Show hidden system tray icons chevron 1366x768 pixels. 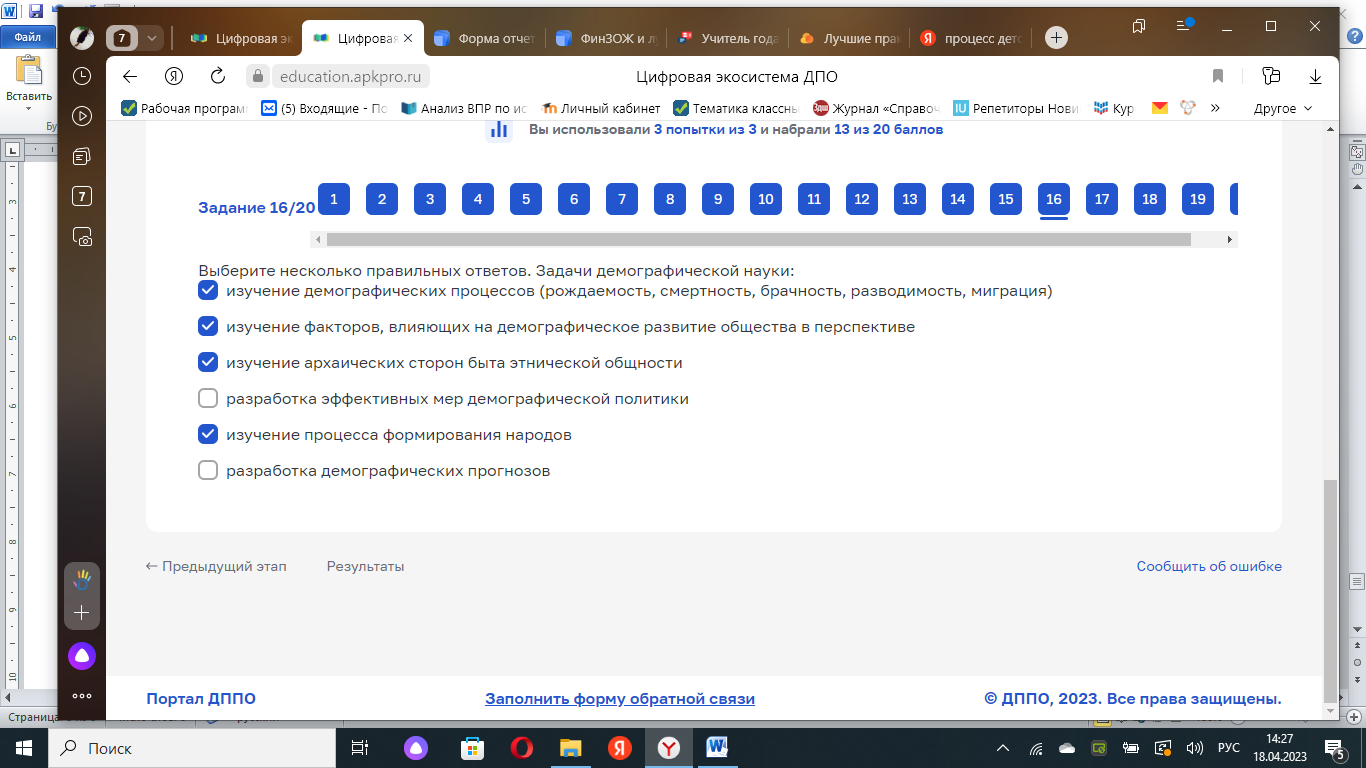pyautogui.click(x=1005, y=748)
